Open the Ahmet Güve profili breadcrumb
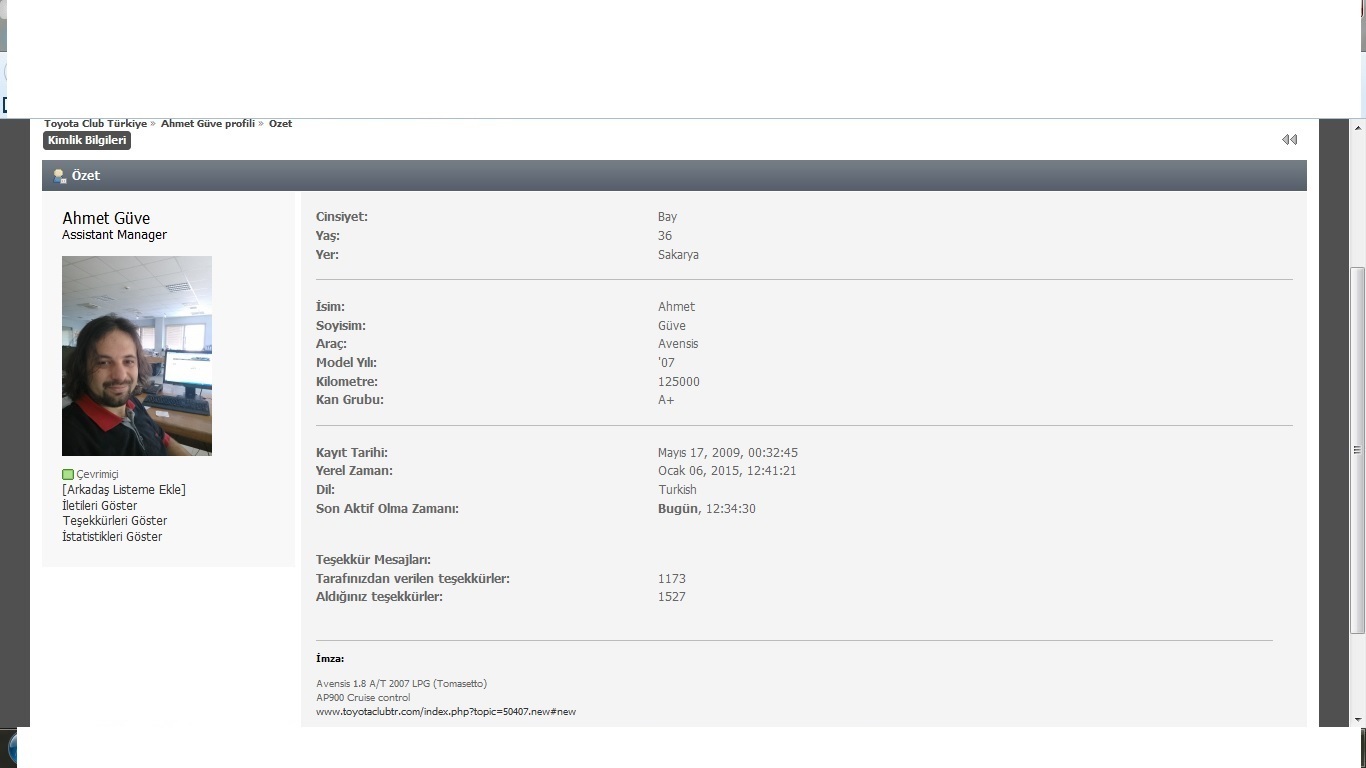This screenshot has height=768, width=1366. 207,124
